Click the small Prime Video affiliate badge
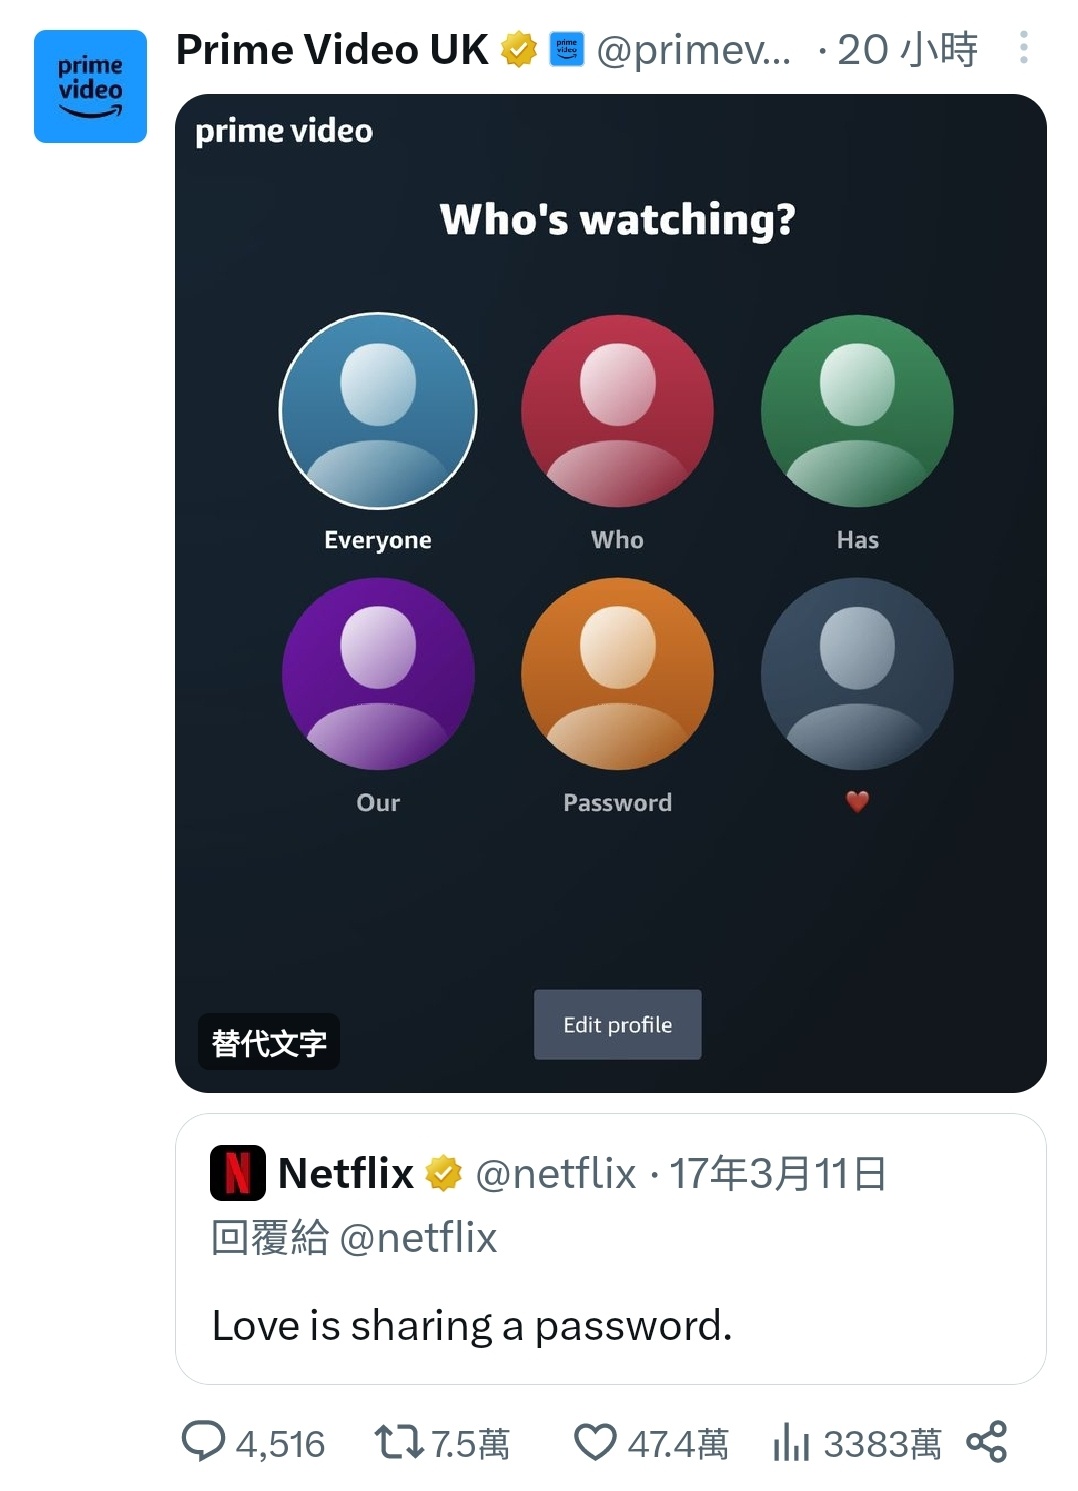 [x=567, y=49]
